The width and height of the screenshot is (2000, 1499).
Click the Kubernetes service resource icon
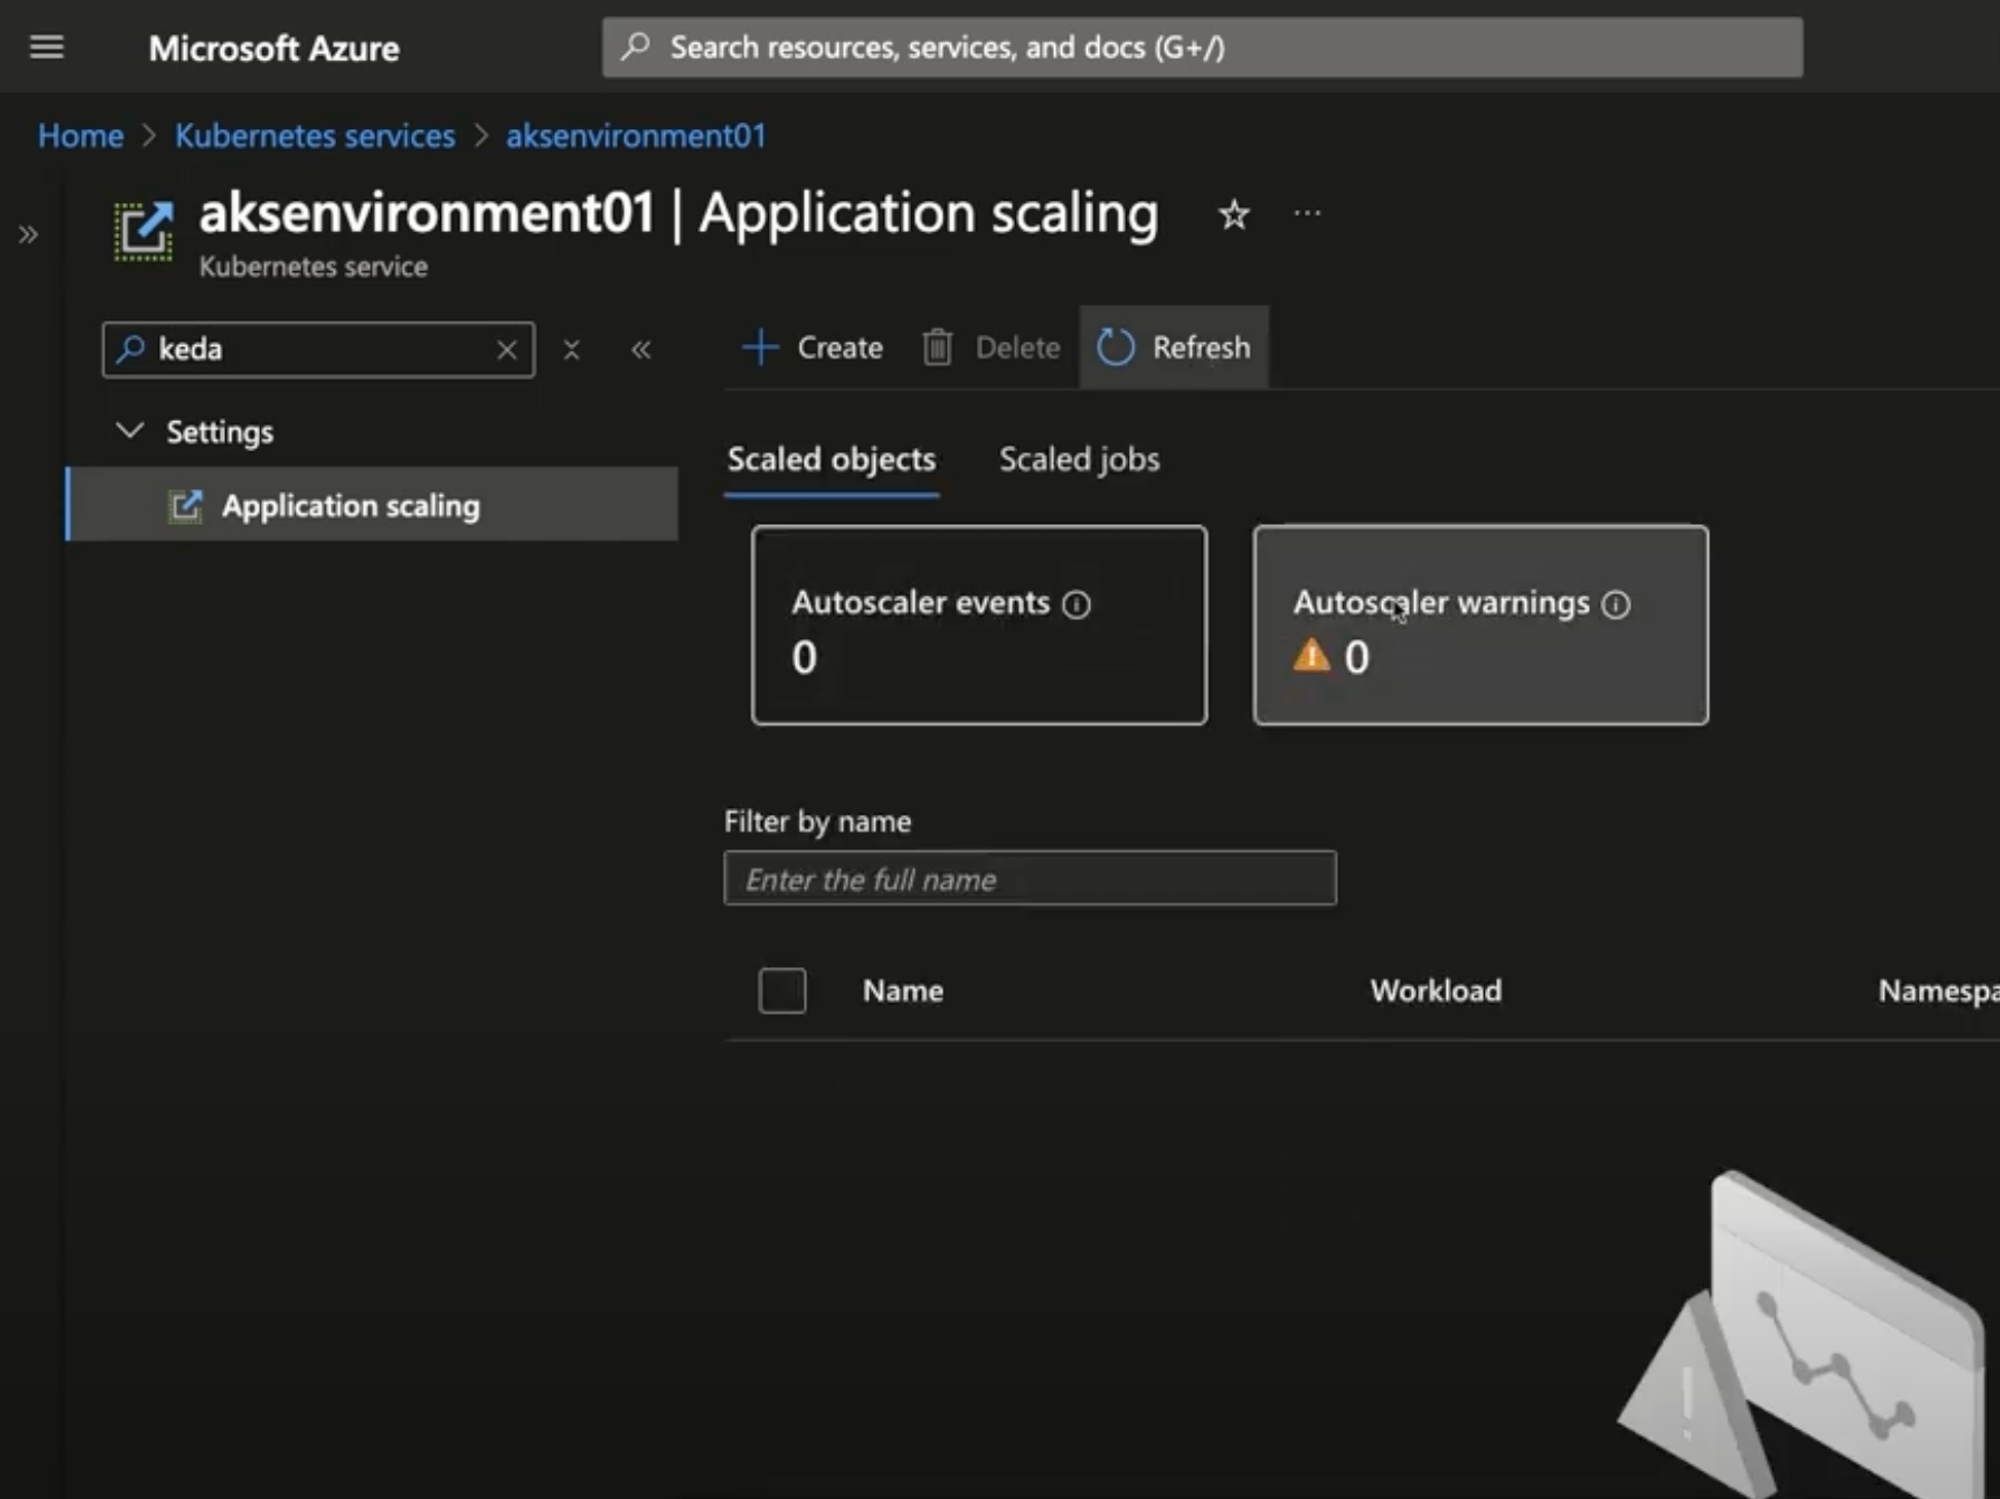click(x=143, y=231)
